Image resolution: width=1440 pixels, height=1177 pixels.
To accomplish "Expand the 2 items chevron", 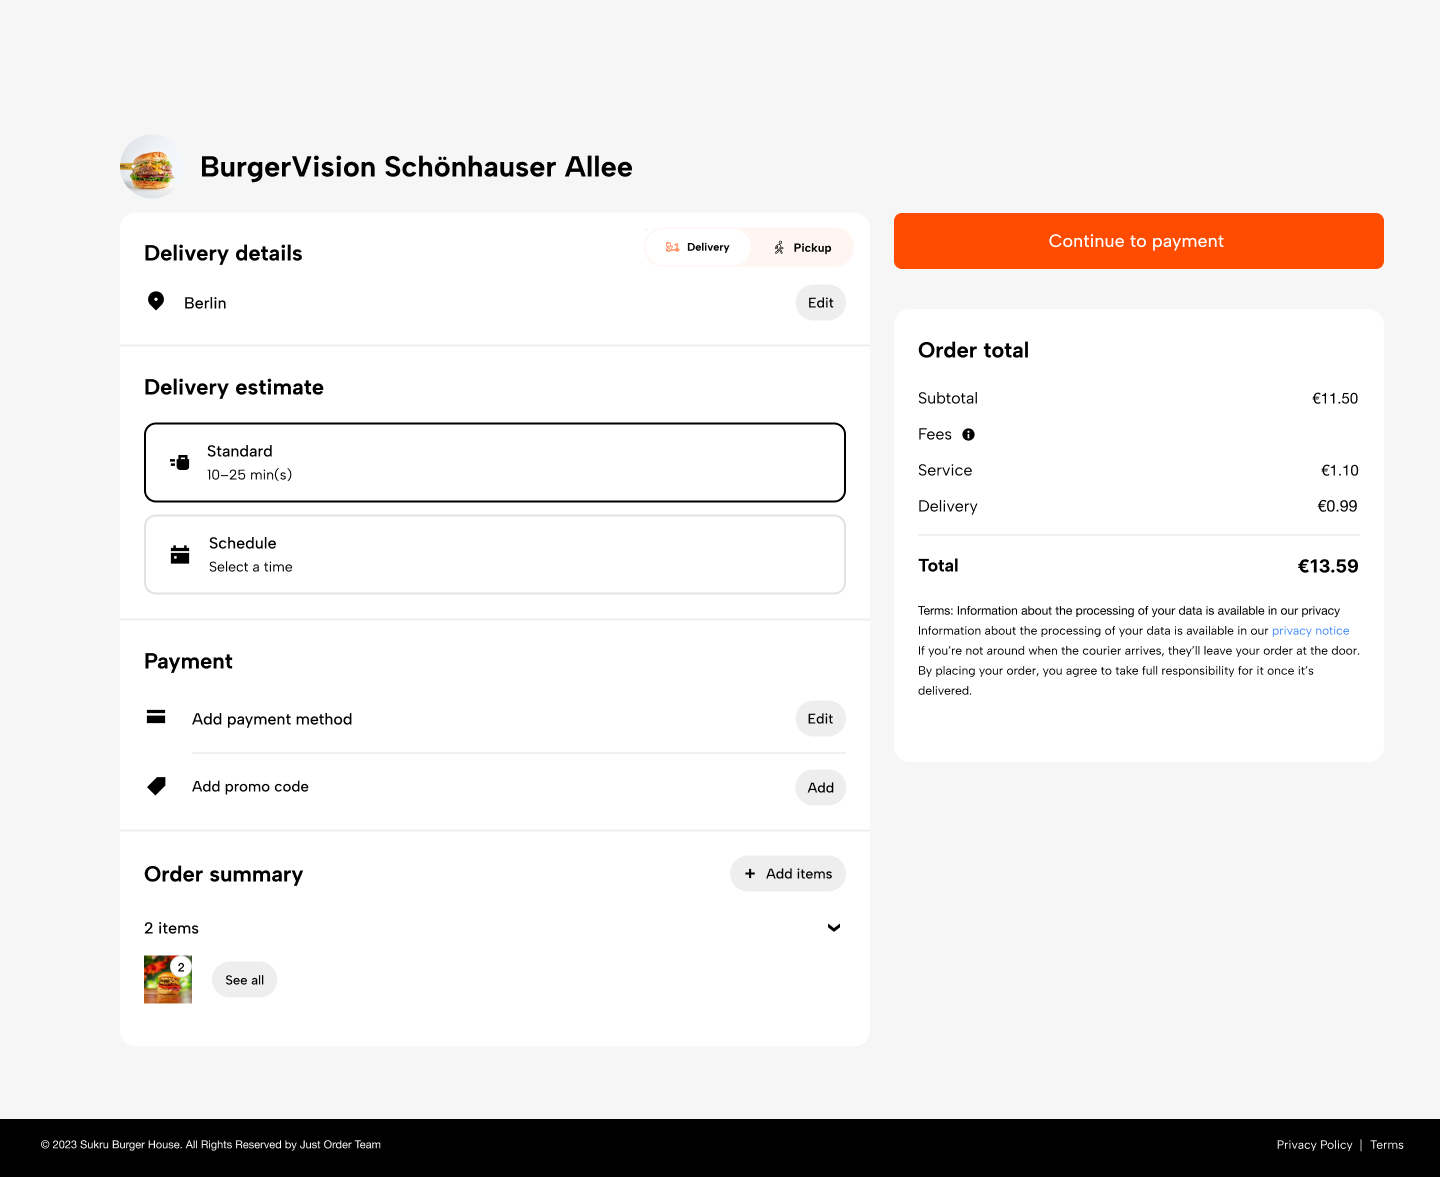I will tap(834, 928).
